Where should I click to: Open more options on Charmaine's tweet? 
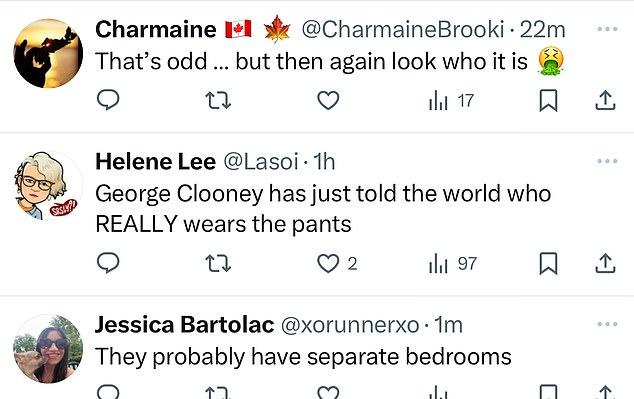[x=607, y=29]
